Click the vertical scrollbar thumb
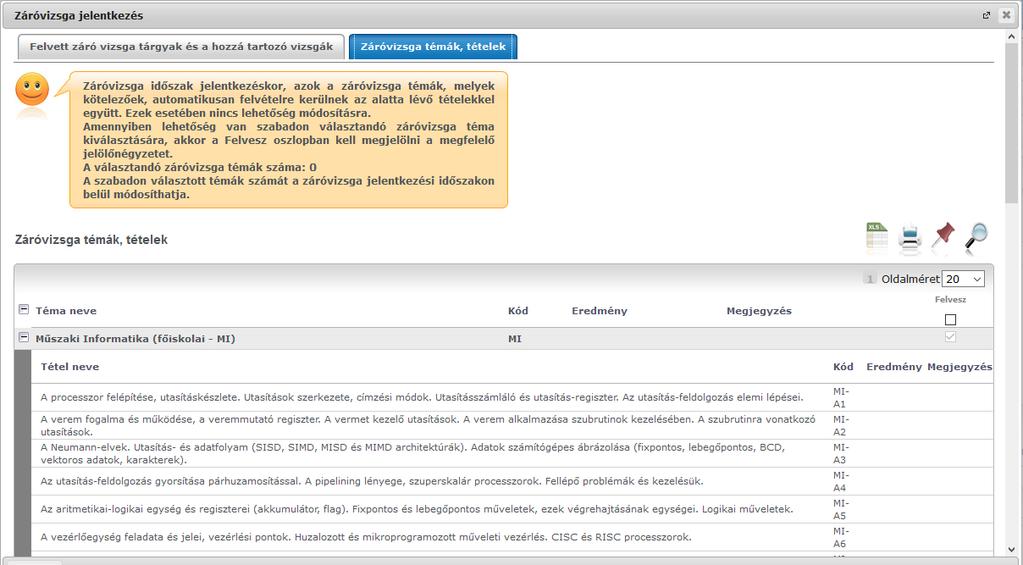The height and width of the screenshot is (565, 1023). tap(1012, 124)
